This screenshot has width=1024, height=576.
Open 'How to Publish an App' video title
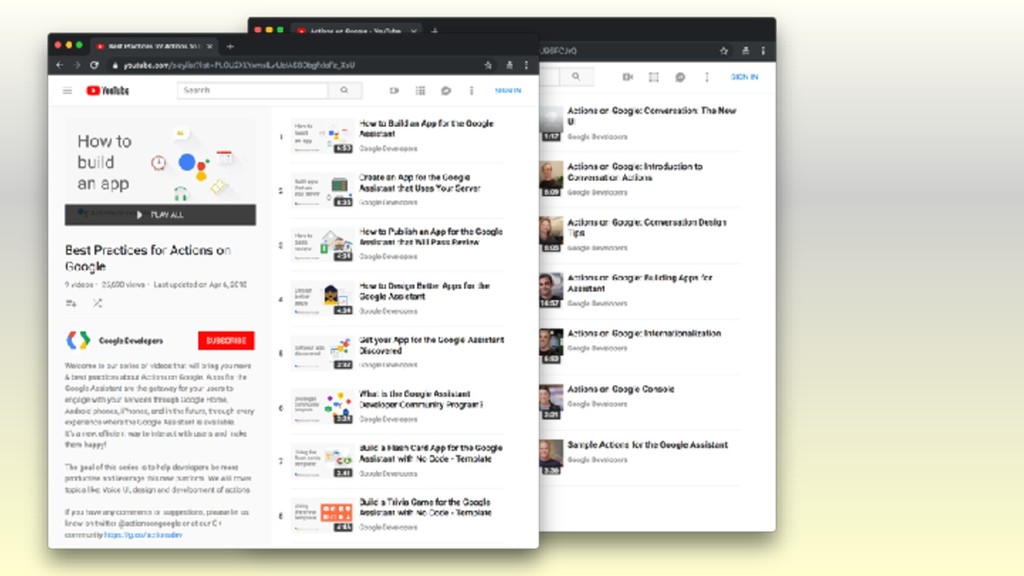431,236
